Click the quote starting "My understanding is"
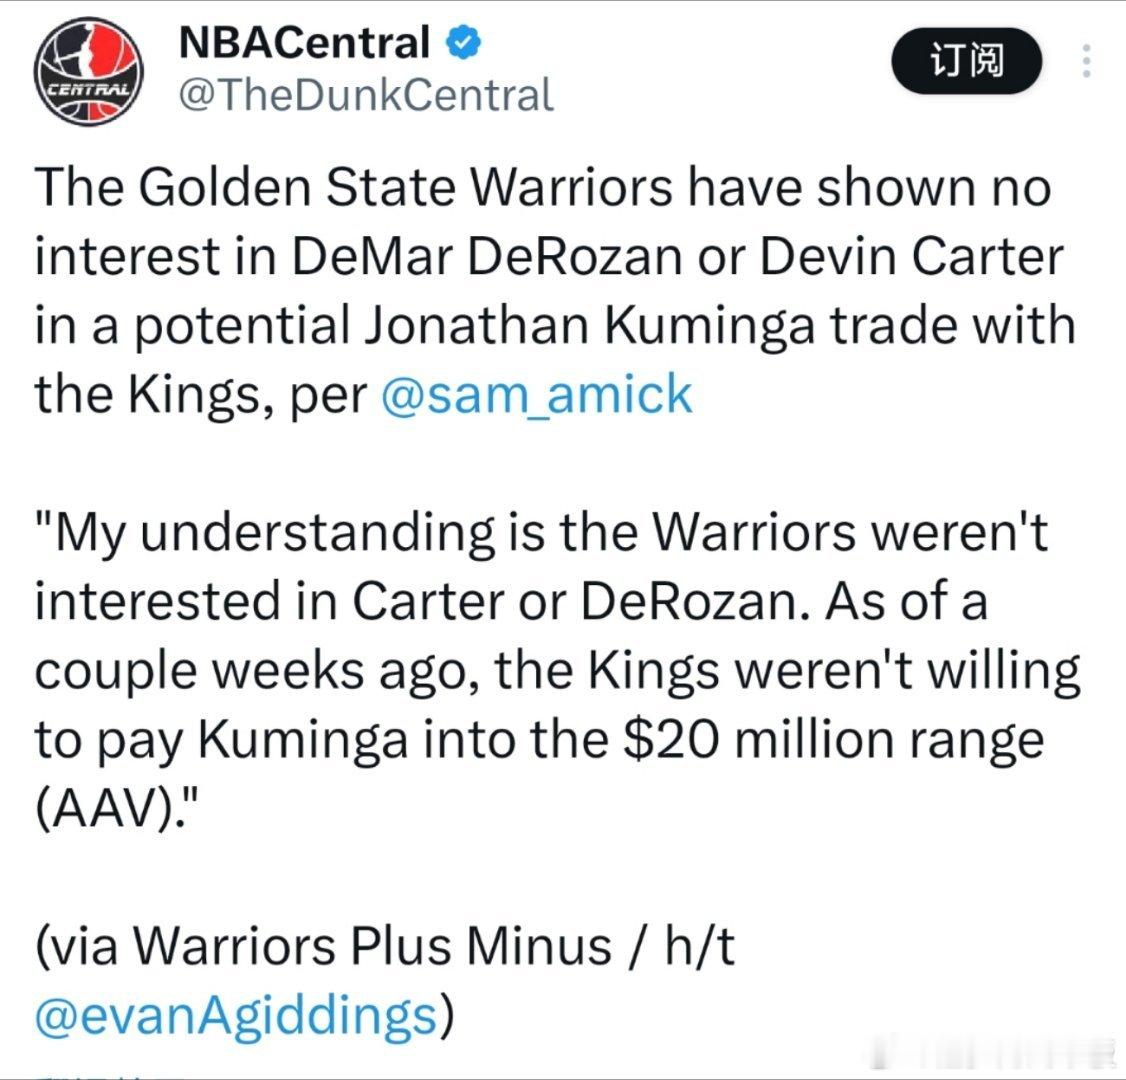Screen dimensions: 1126x1080 point(557,669)
